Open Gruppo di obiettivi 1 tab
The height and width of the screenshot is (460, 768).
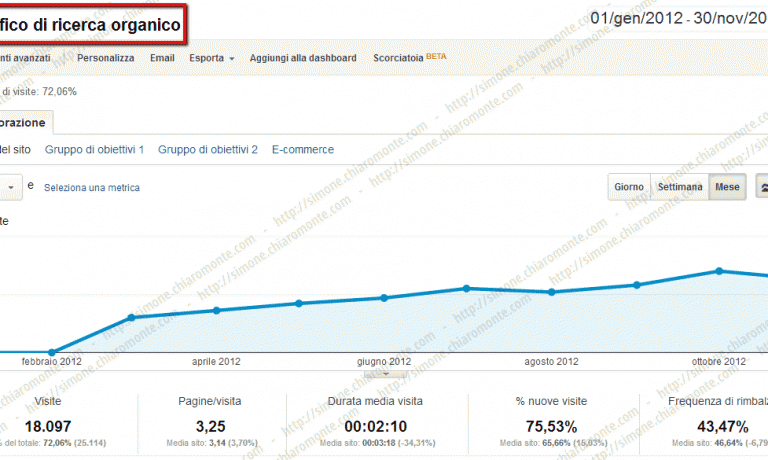95,149
